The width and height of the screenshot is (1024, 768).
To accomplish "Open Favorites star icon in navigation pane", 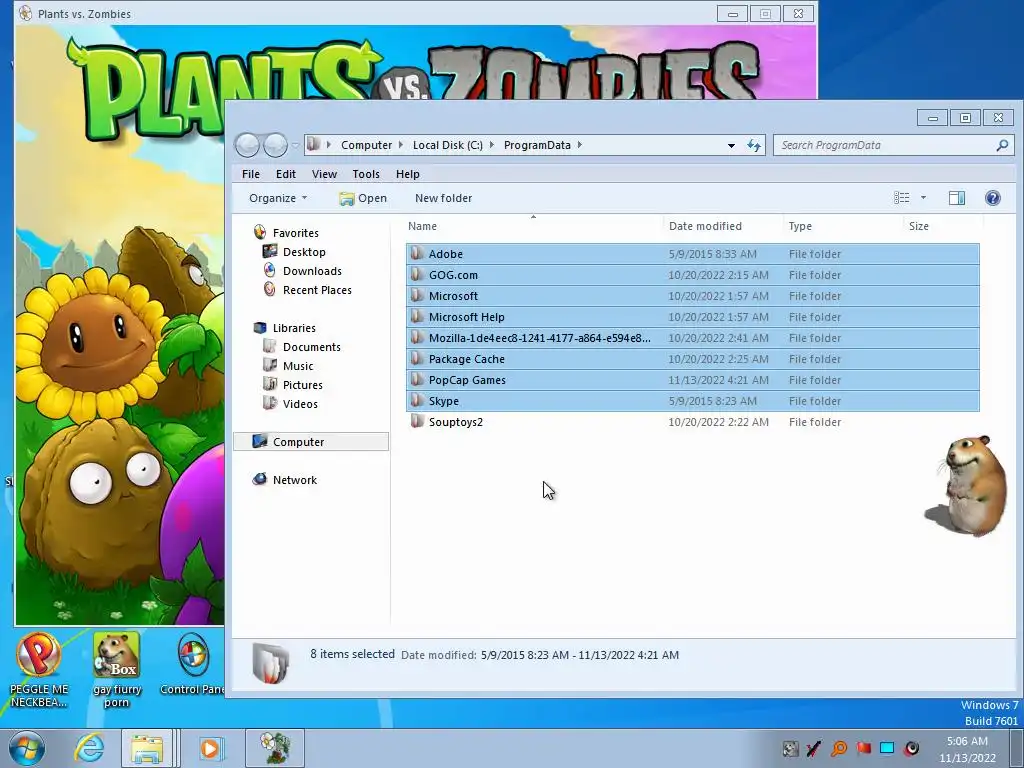I will tap(260, 232).
